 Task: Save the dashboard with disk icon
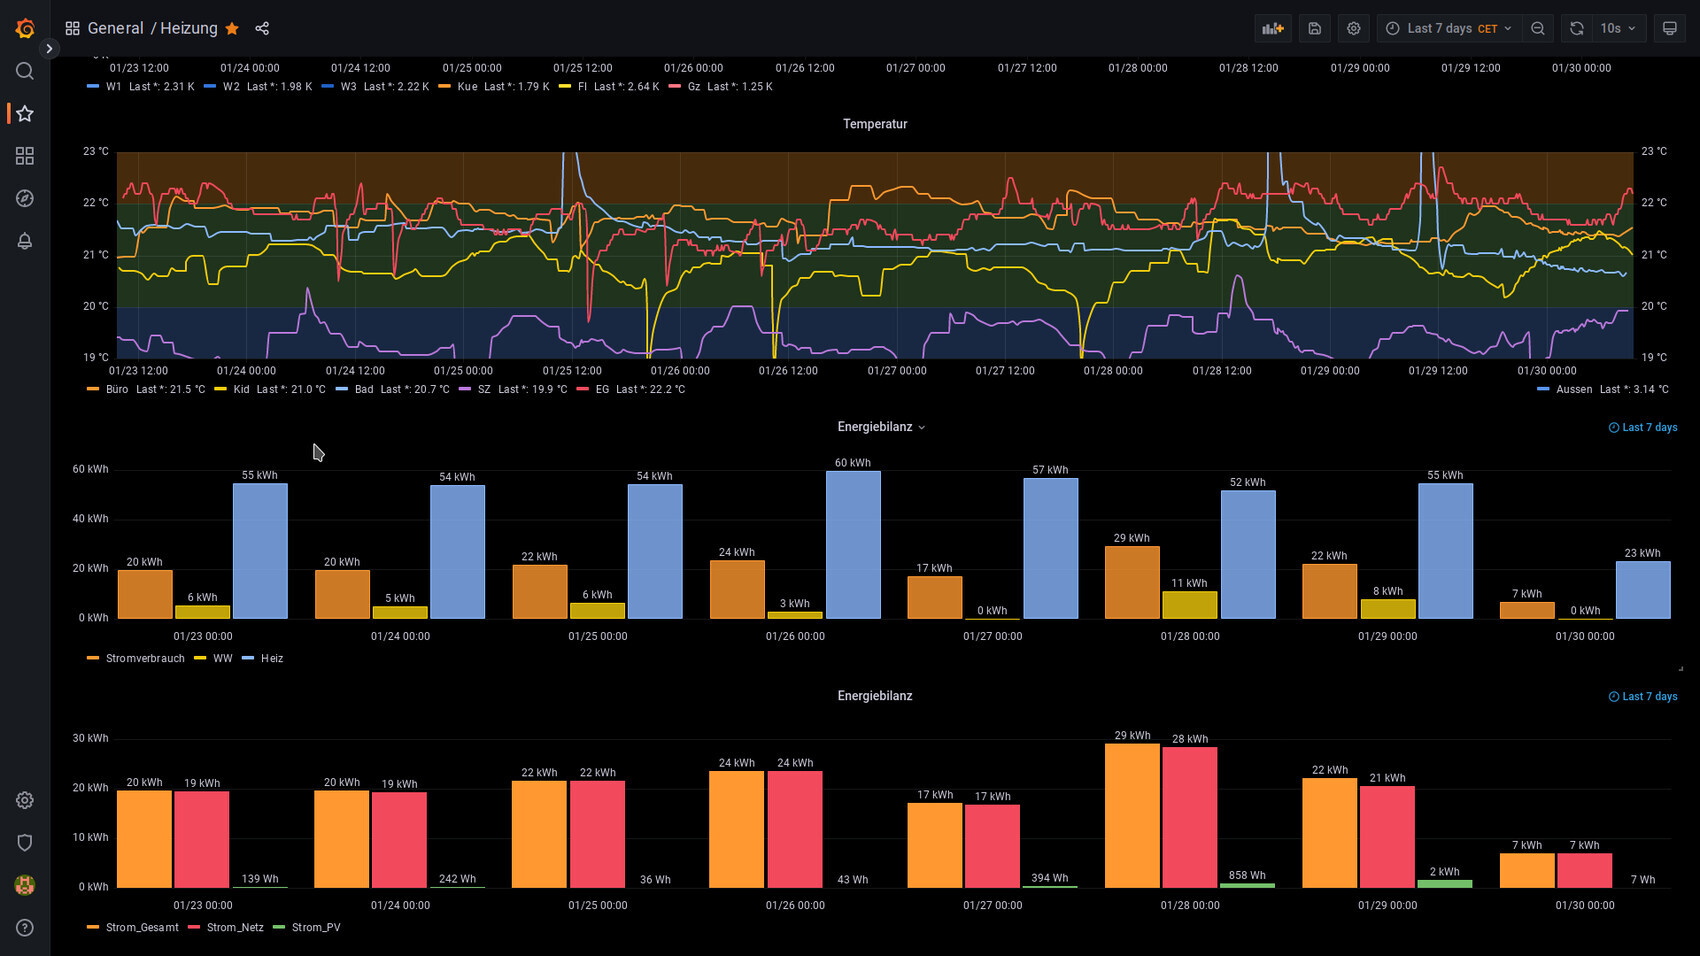coord(1314,29)
